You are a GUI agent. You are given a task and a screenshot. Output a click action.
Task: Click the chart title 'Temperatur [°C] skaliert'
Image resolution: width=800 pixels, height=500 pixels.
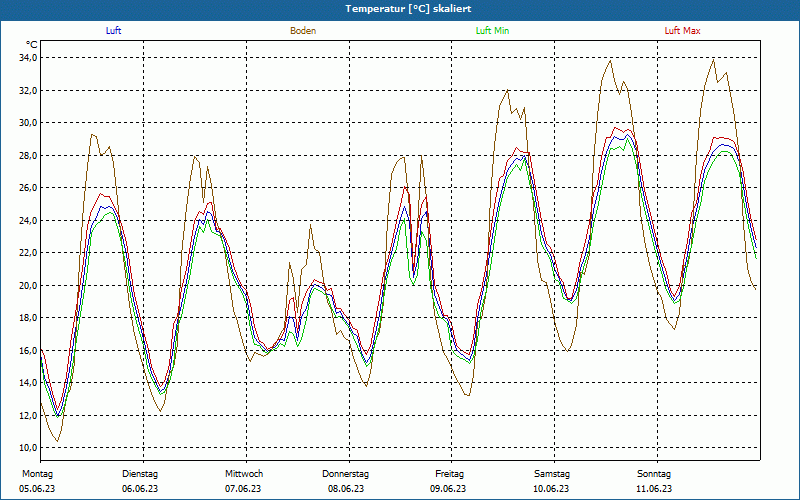pos(408,9)
